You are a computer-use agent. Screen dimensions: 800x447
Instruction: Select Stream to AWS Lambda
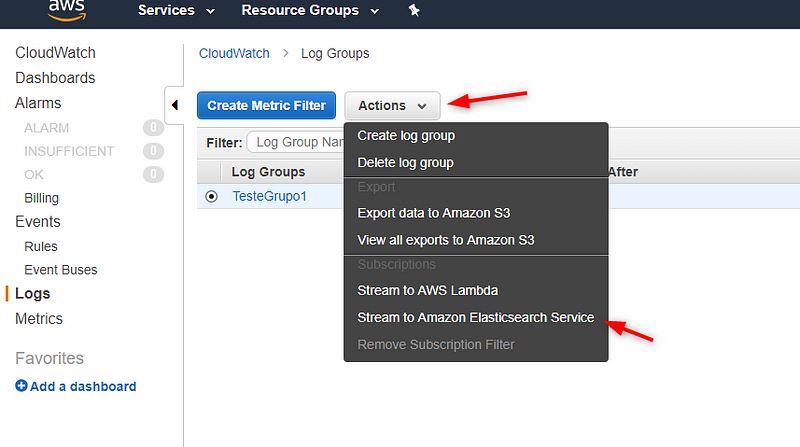tap(428, 291)
